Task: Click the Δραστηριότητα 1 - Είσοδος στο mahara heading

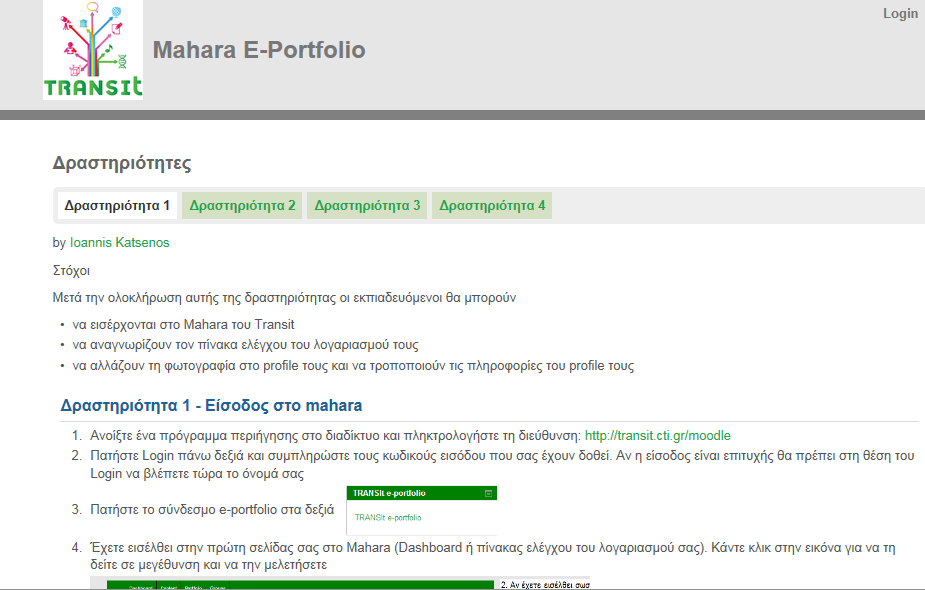Action: 211,405
